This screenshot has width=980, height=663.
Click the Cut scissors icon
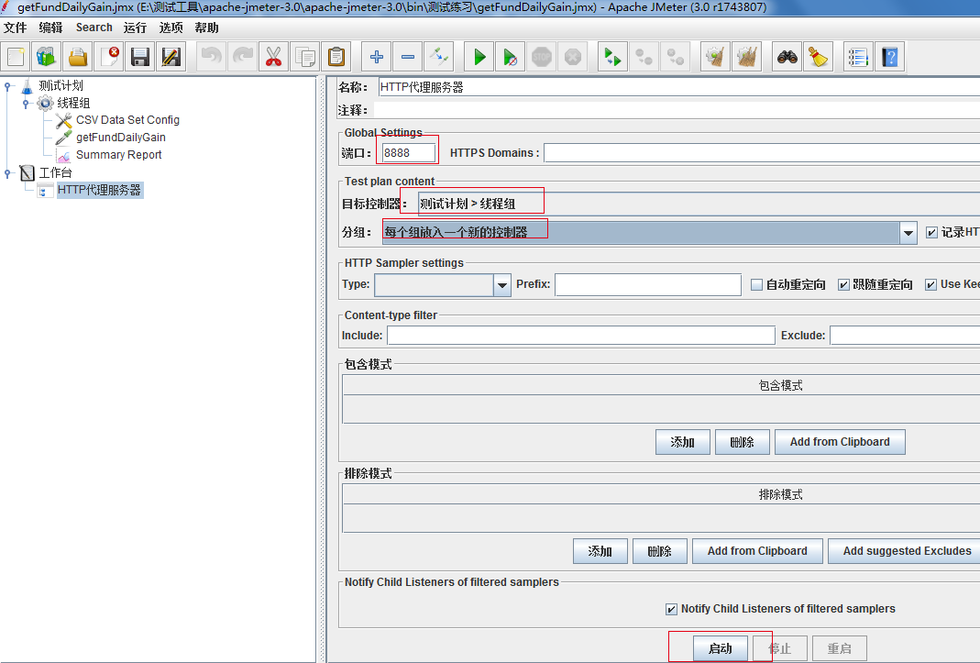[273, 57]
